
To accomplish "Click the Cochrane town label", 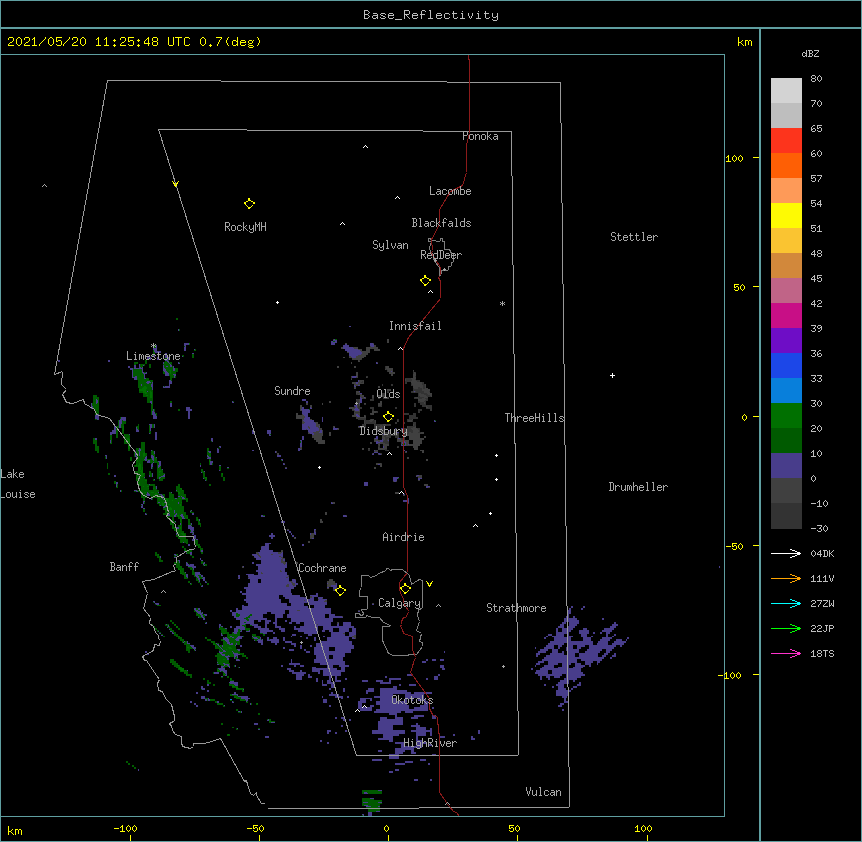I will pos(322,568).
